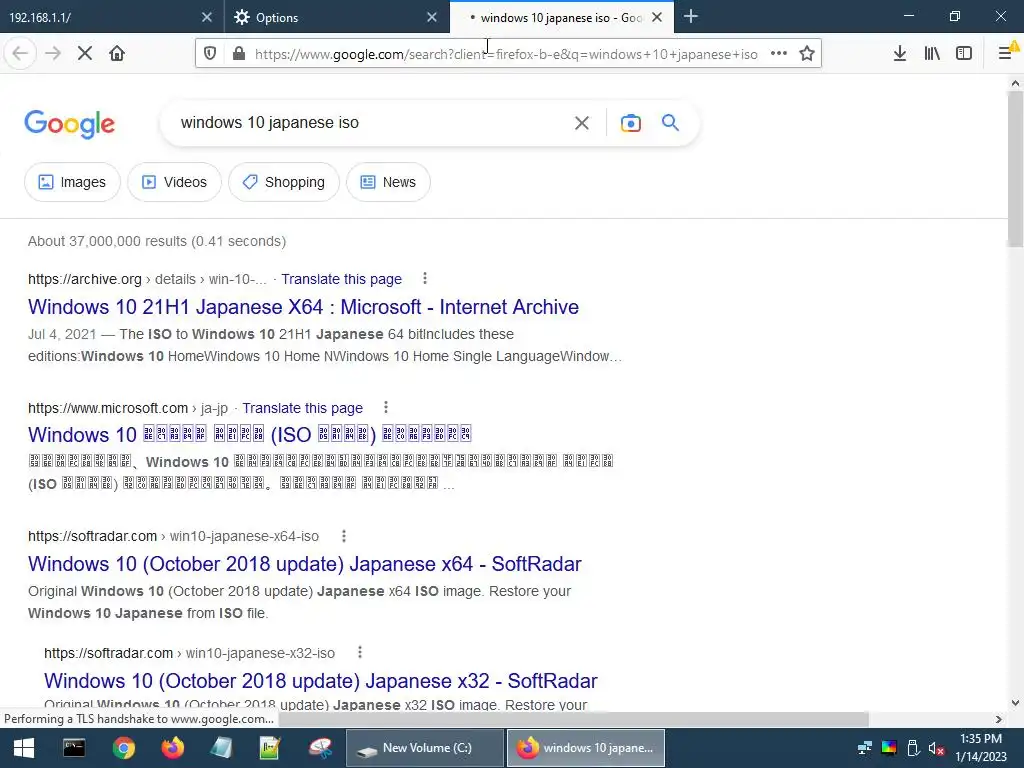Close the Options tab
1024x768 pixels.
click(432, 18)
